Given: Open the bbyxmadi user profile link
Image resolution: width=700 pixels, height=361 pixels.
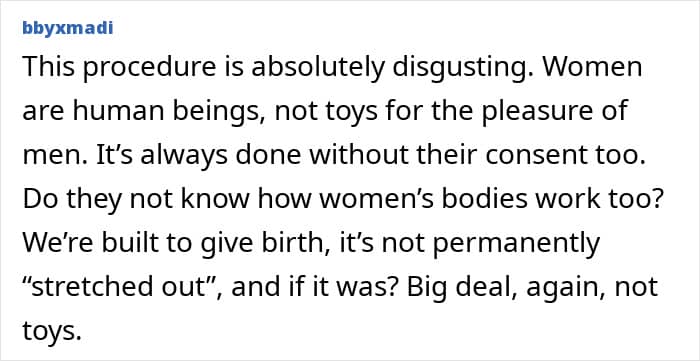Looking at the screenshot, I should pos(67,29).
